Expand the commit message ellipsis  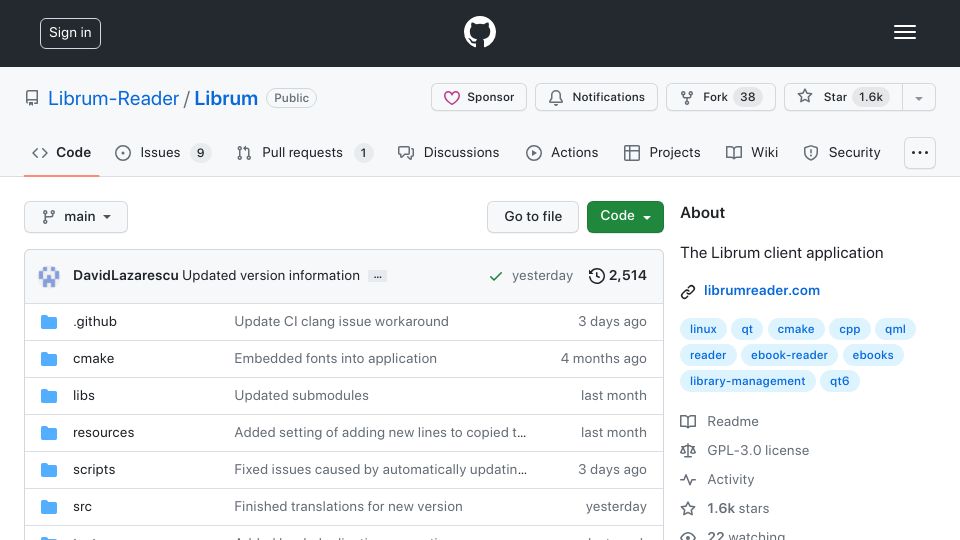tap(378, 276)
